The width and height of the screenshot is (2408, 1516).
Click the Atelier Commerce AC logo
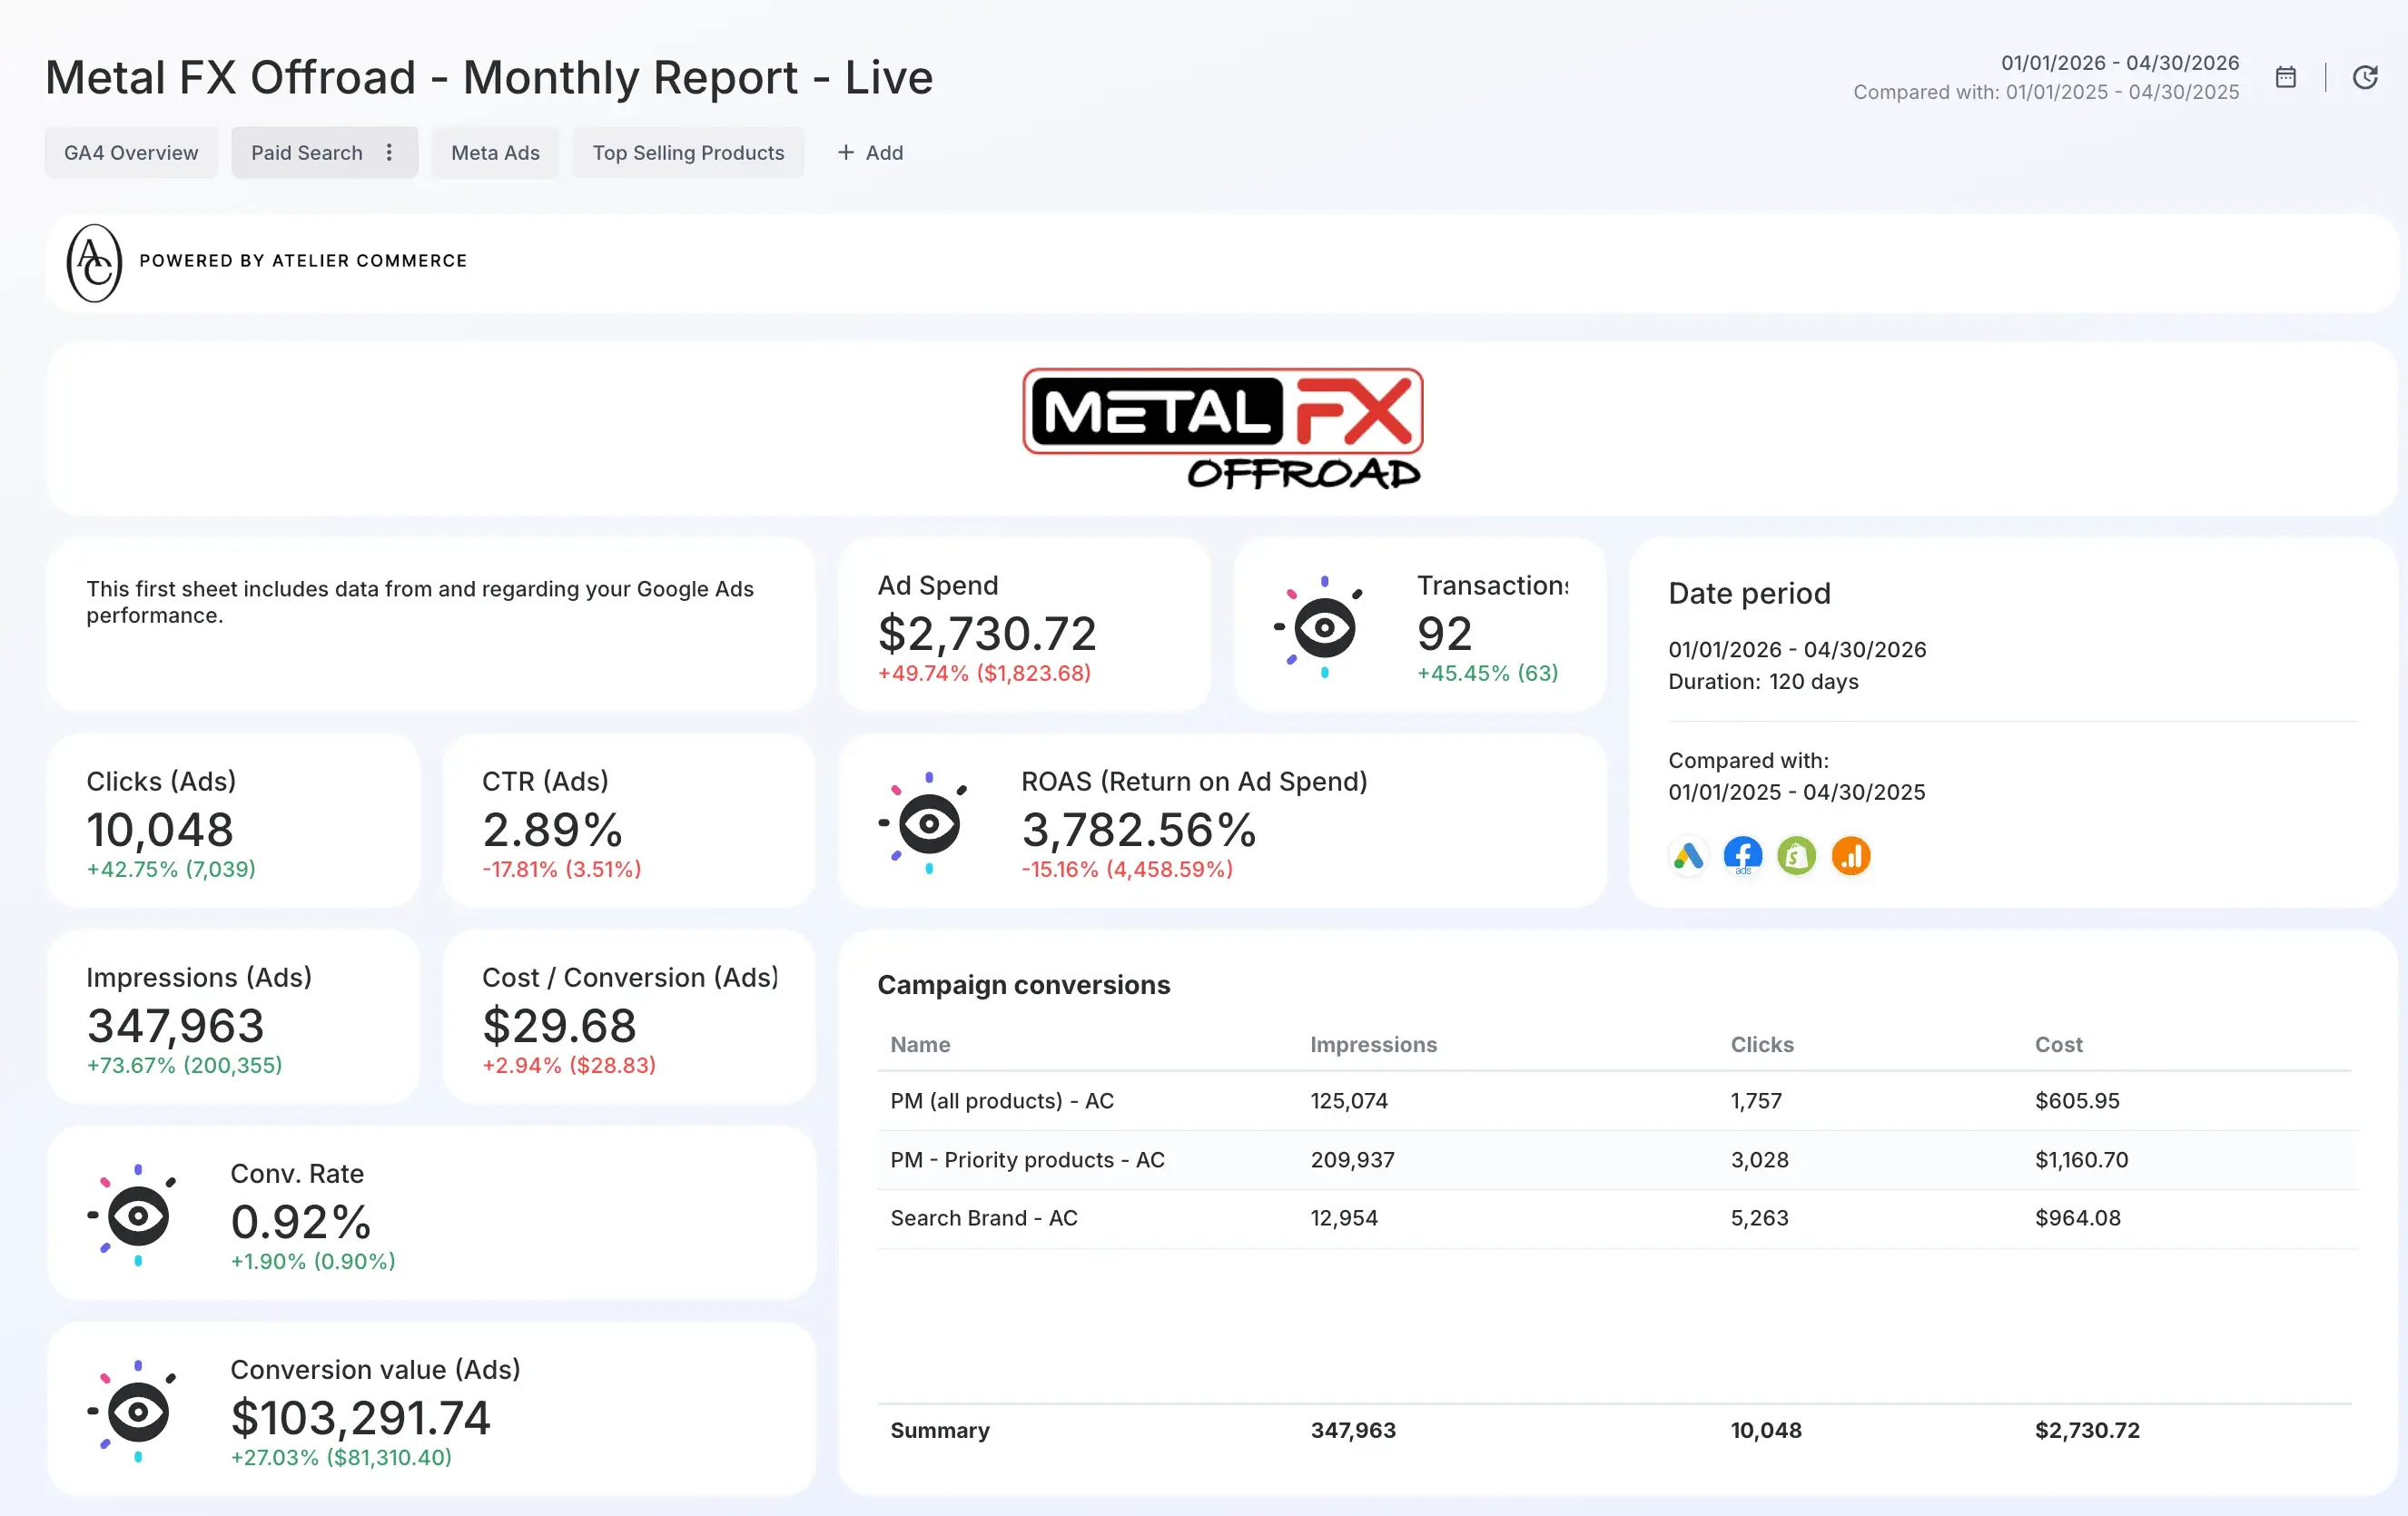tap(94, 263)
